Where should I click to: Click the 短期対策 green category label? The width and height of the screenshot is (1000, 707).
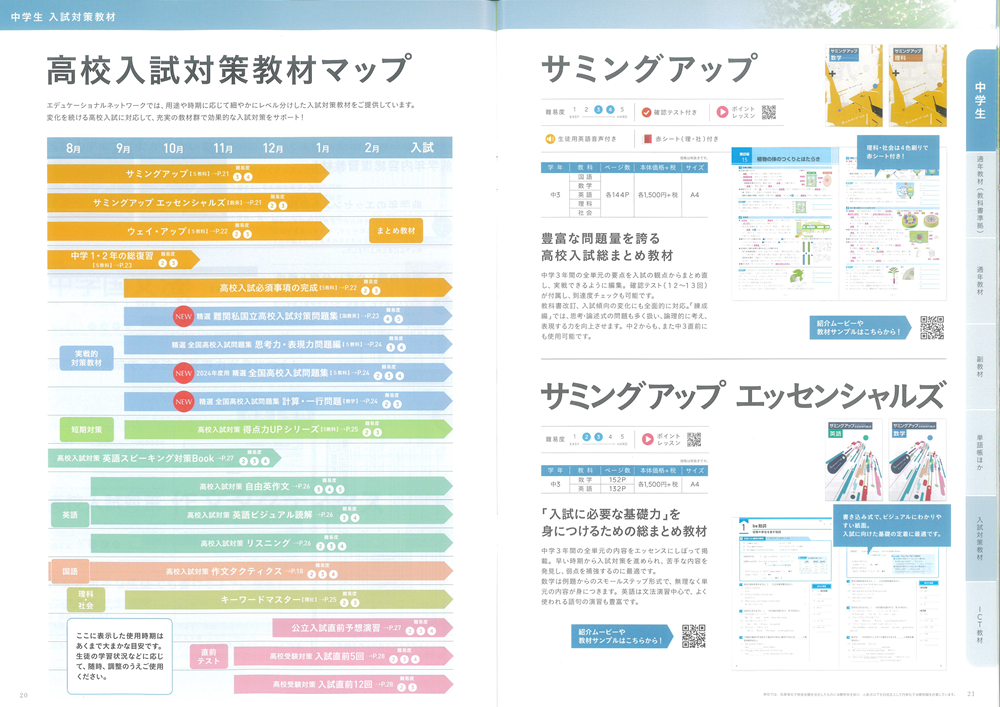(x=86, y=430)
